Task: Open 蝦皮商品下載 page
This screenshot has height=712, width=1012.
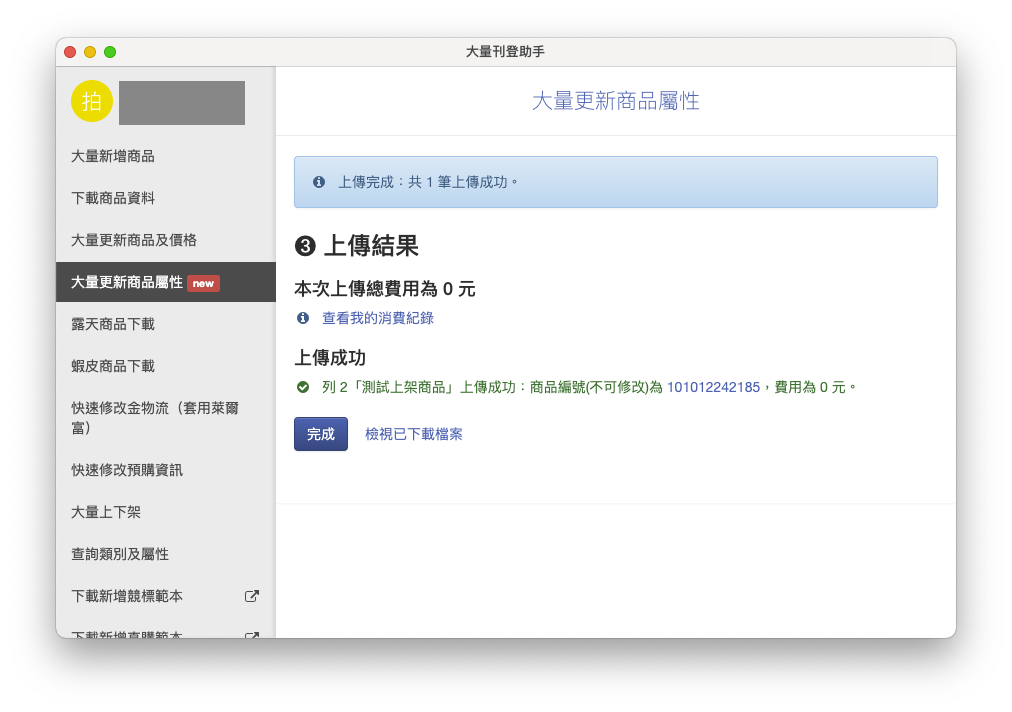Action: 113,366
